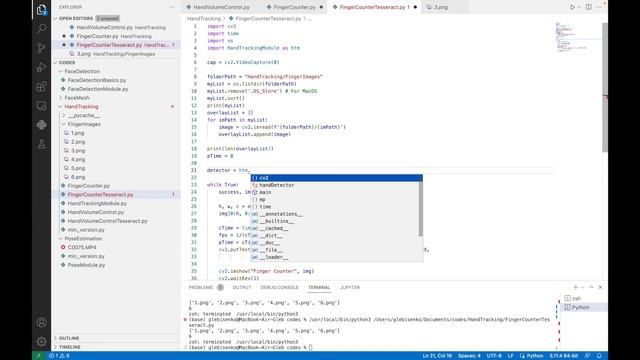Open the Manage gear settings
The image size is (640, 360).
41,341
